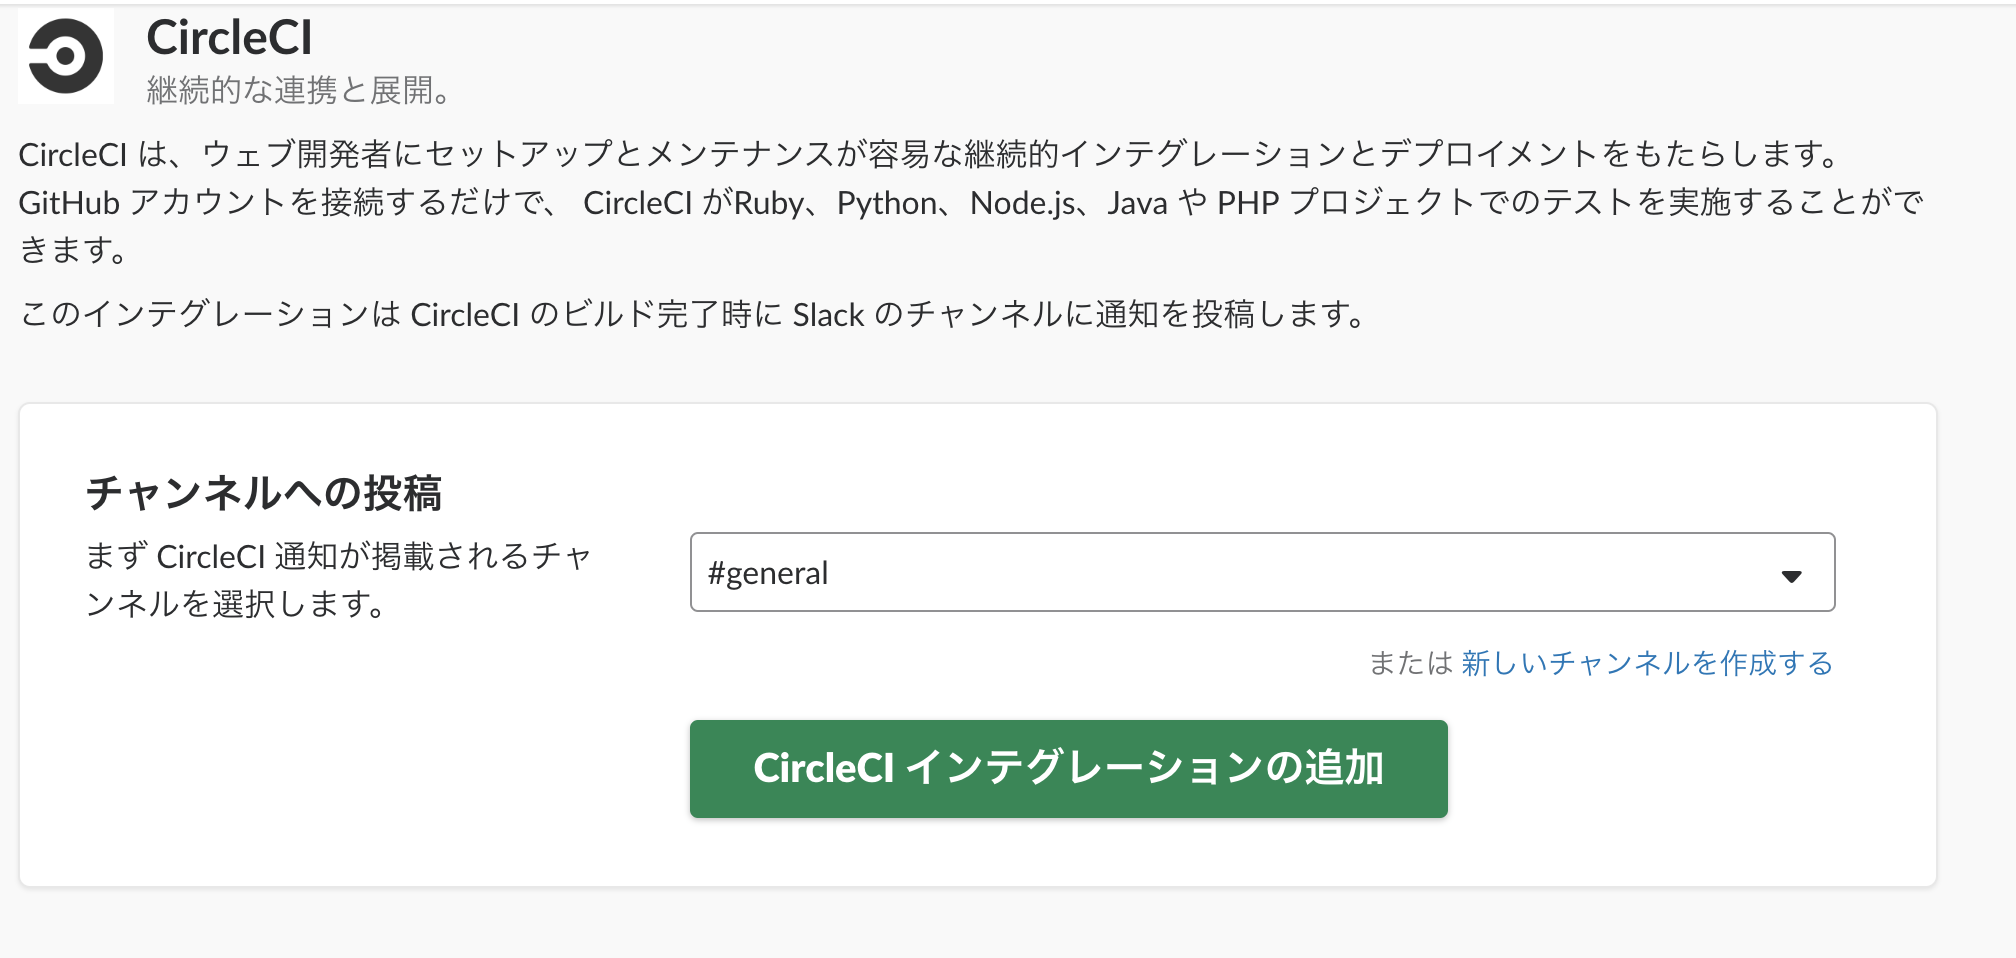Click the word GitHub in the description
The height and width of the screenshot is (958, 2016).
pyautogui.click(x=69, y=203)
